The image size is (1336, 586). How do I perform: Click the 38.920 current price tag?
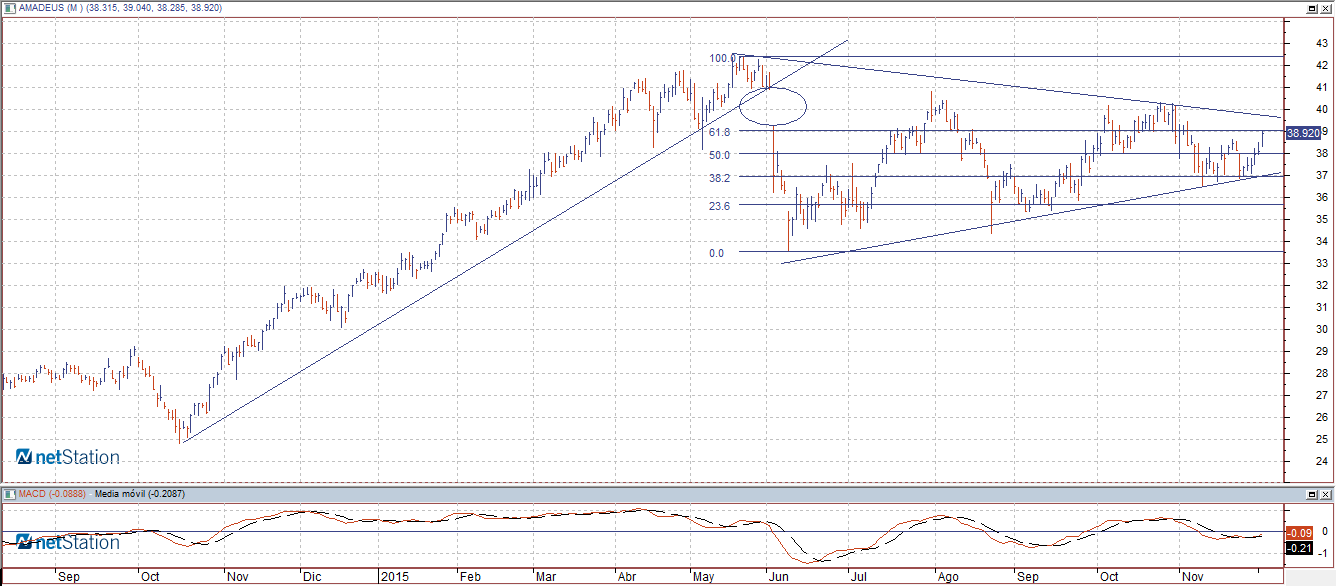coord(1303,132)
